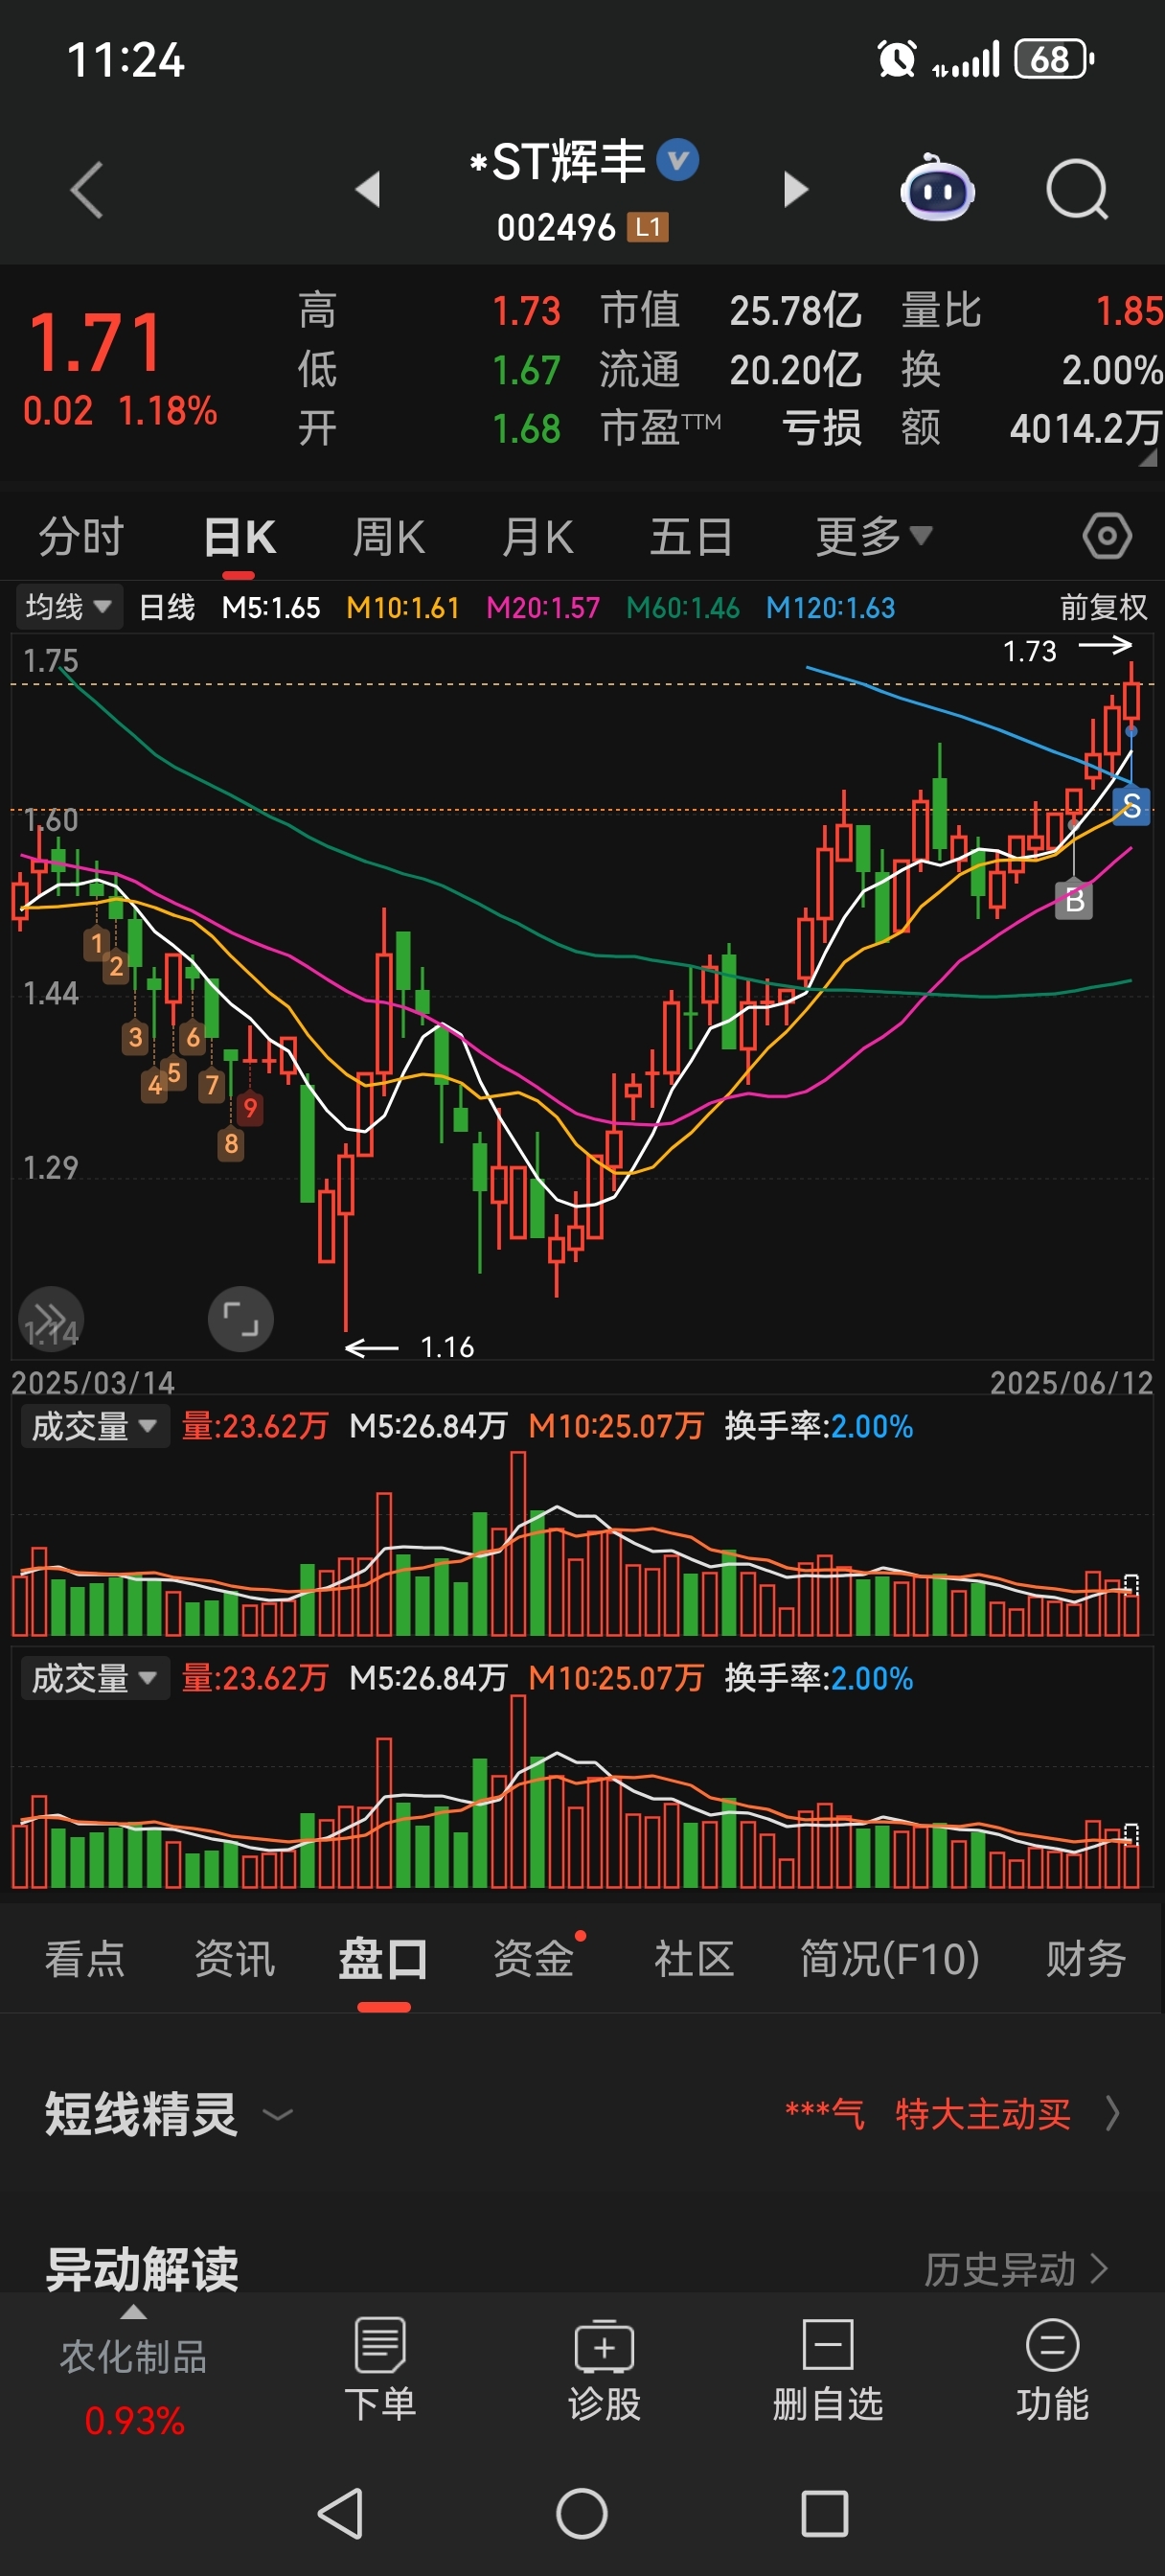Viewport: 1165px width, 2576px height.
Task: Tap the sequence marker 8 on chart
Action: (231, 1143)
